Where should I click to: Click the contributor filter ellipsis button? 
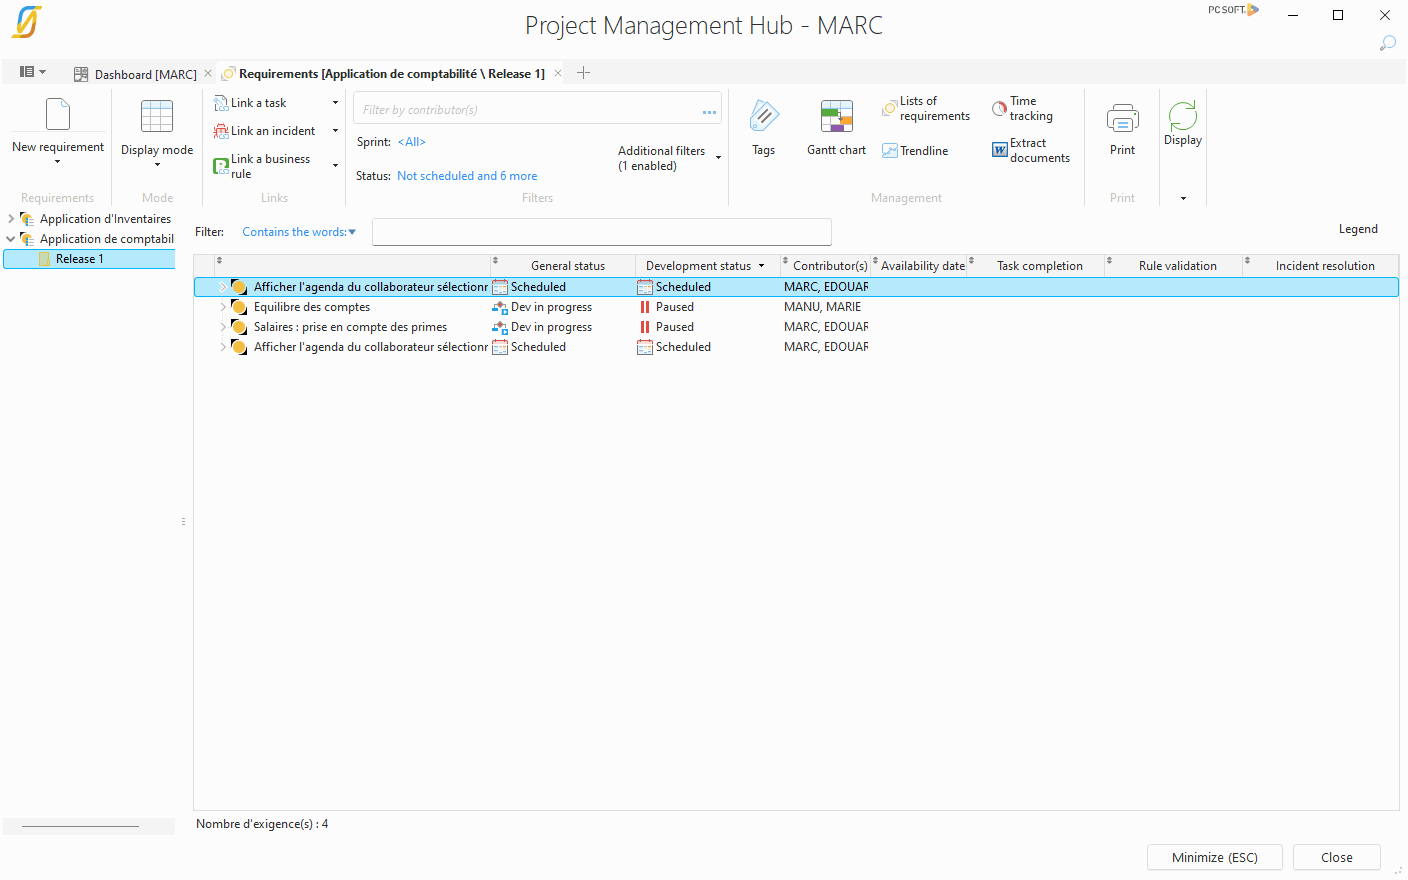click(709, 111)
